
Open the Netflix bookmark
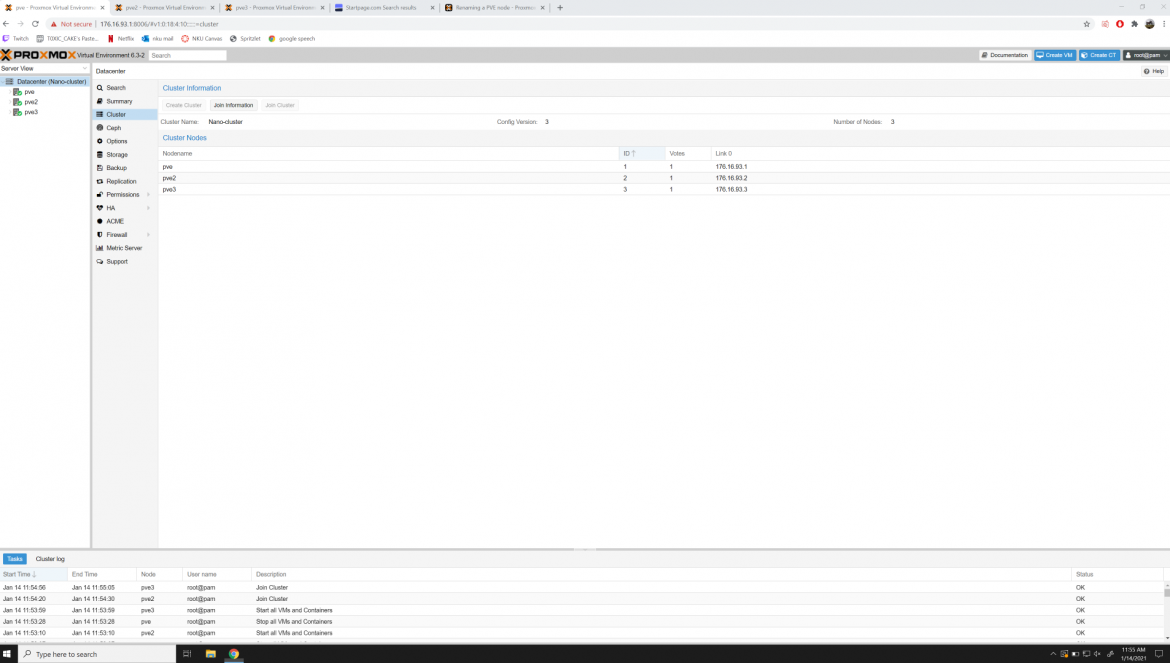tap(121, 39)
